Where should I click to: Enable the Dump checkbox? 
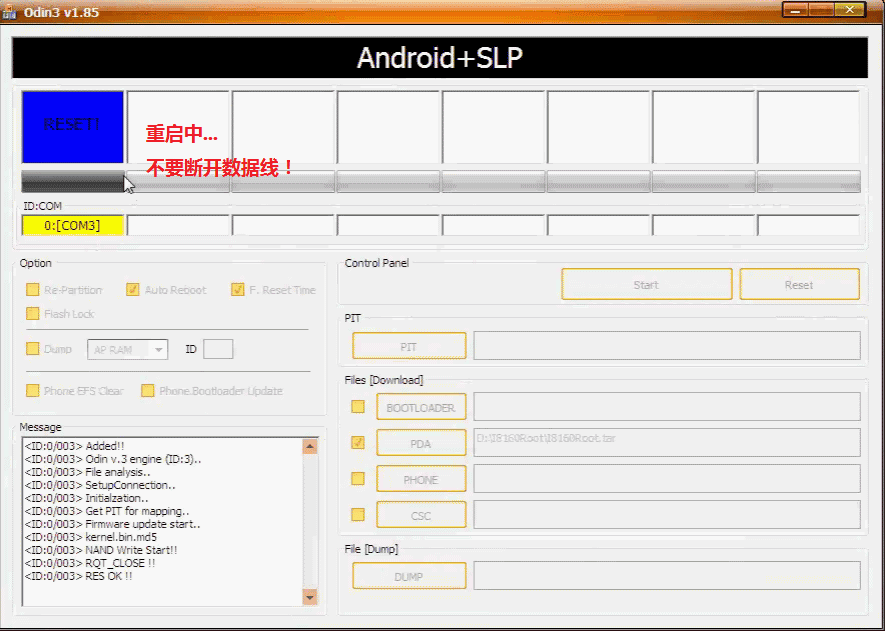coord(33,349)
